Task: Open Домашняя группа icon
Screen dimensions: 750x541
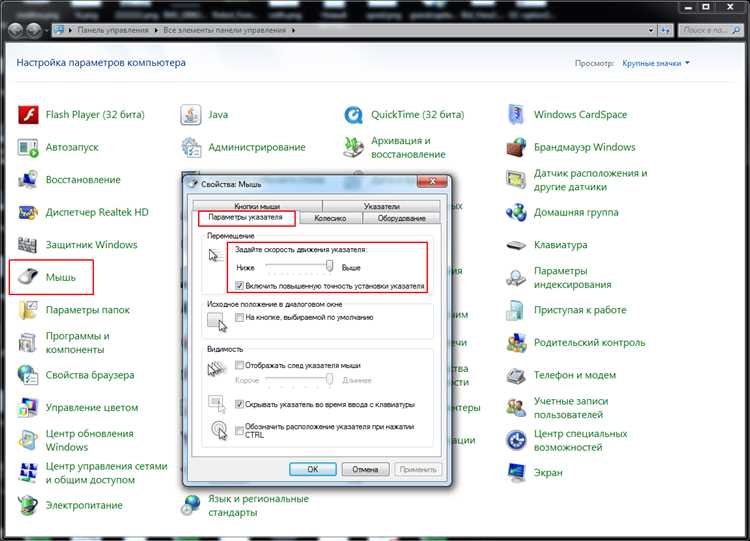Action: pyautogui.click(x=516, y=212)
